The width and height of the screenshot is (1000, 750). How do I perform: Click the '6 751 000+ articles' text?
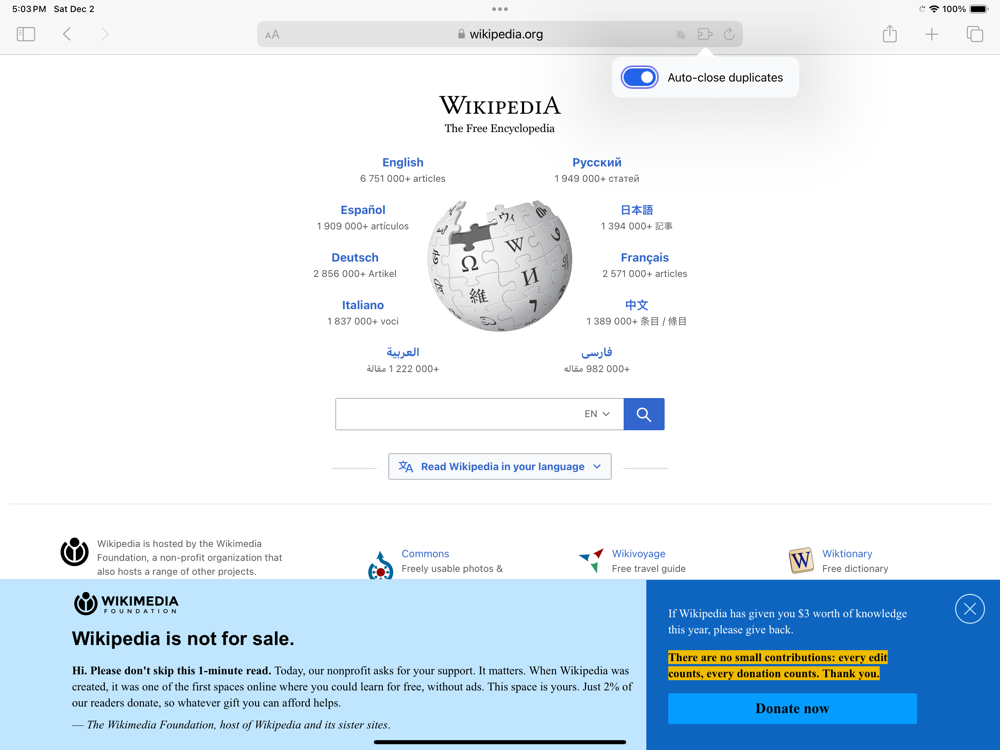tap(402, 179)
